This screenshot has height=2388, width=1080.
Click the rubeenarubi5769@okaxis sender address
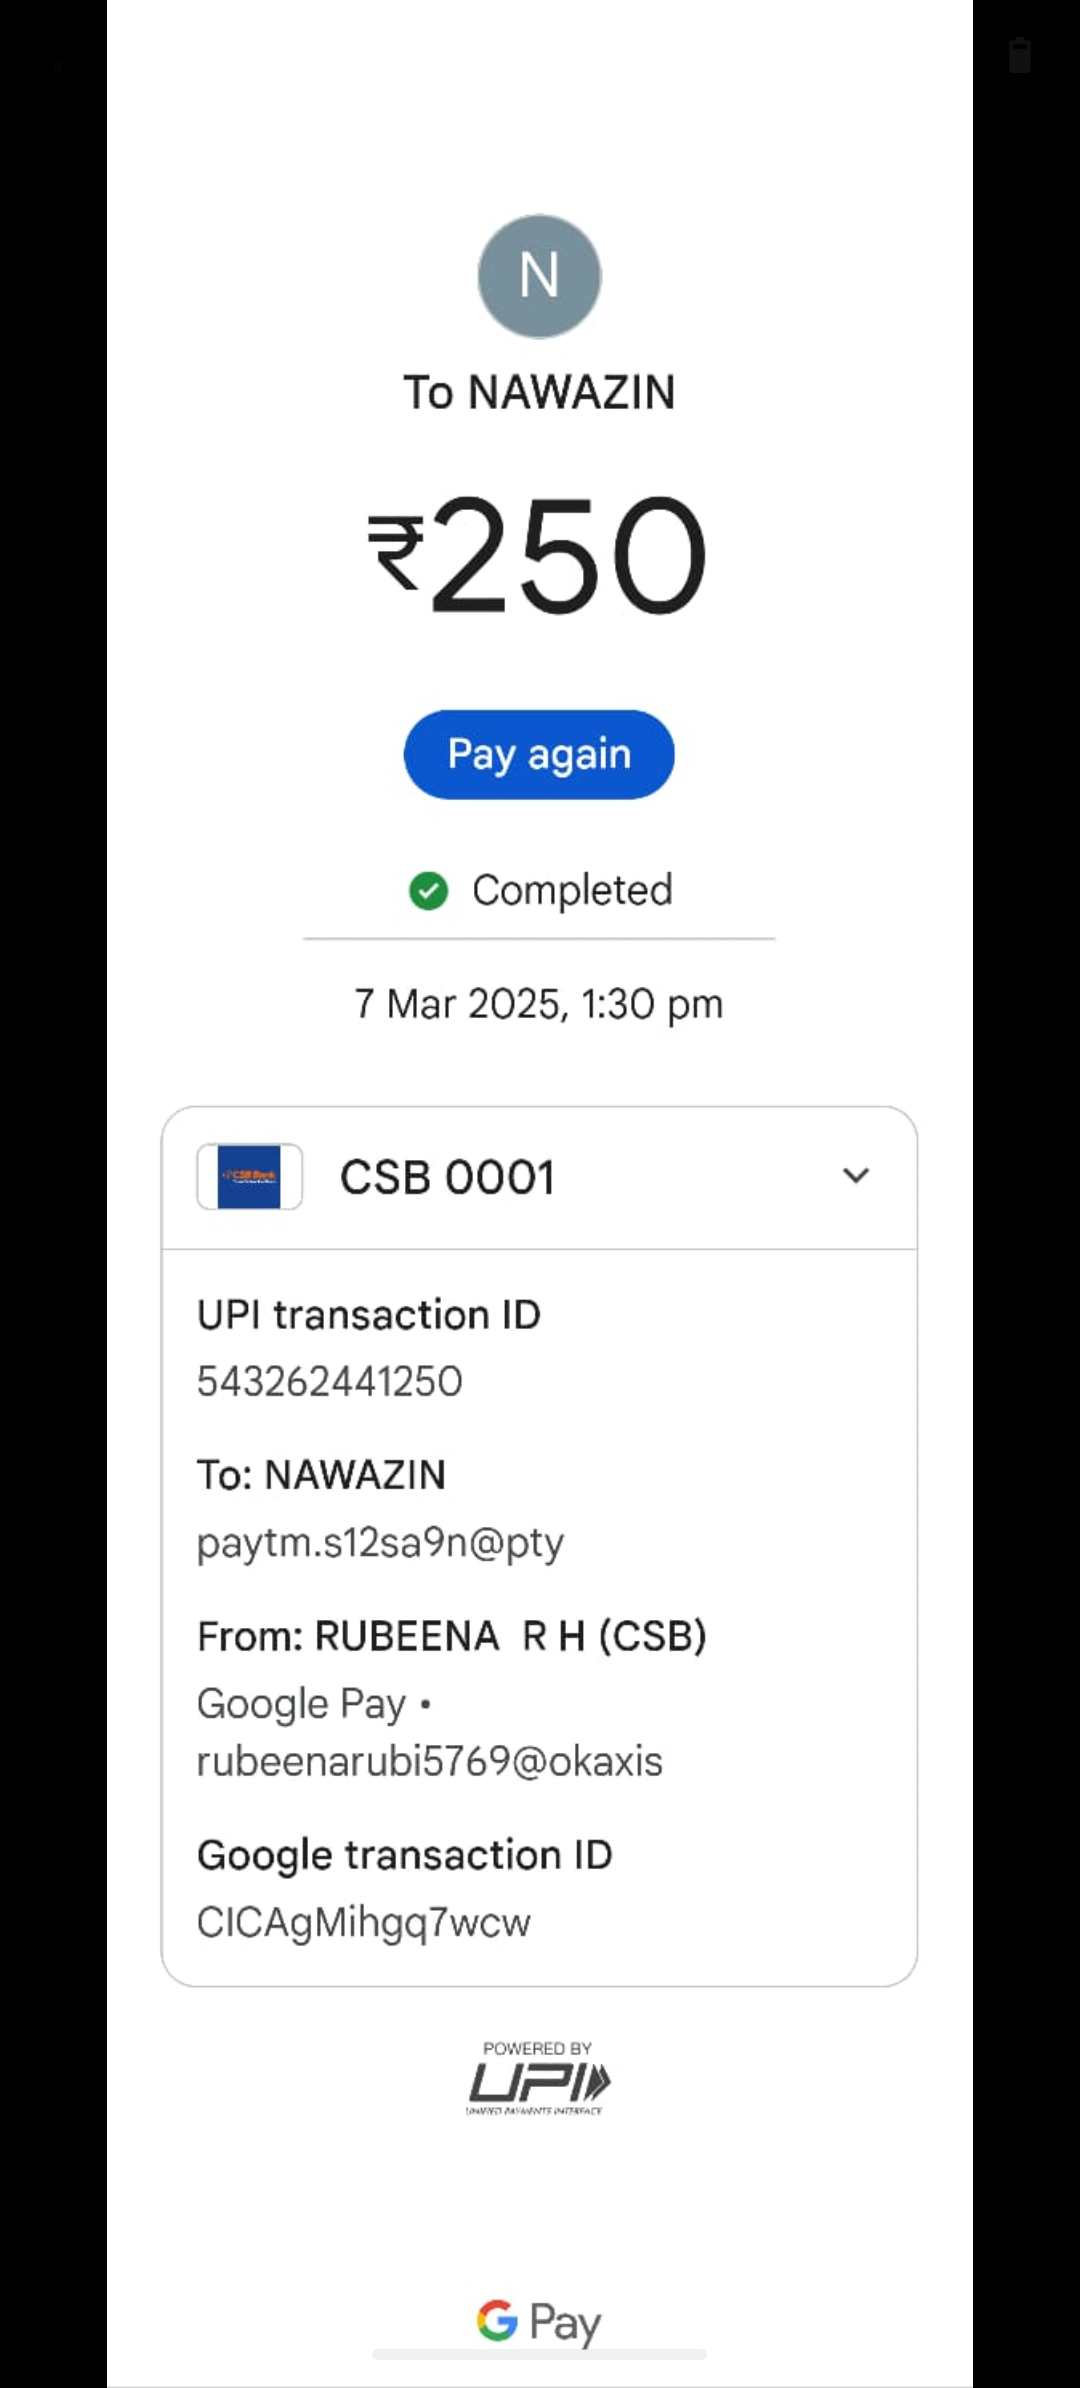(430, 1761)
